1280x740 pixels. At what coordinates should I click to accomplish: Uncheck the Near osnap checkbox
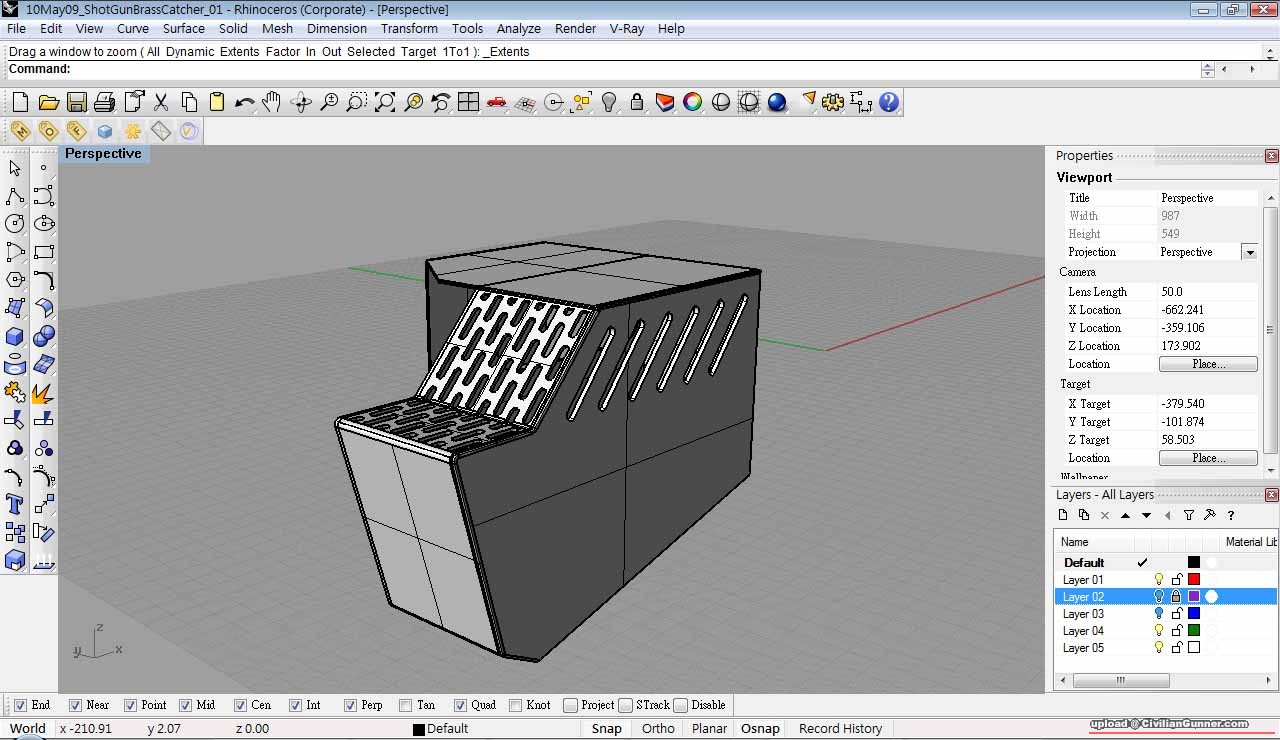76,705
